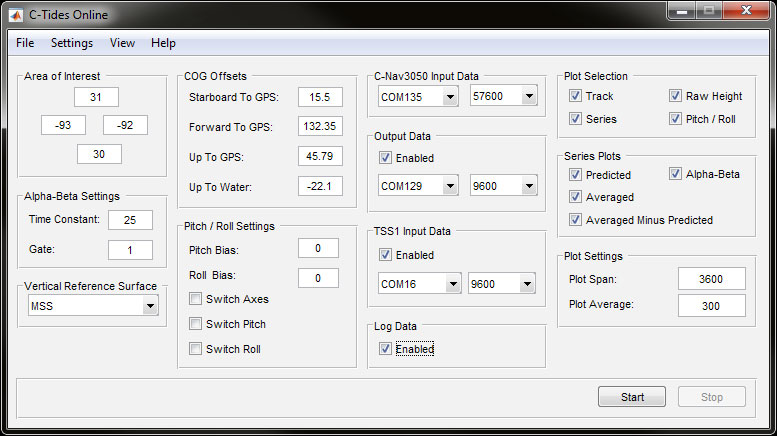This screenshot has width=777, height=436.
Task: Disable the Averaged Minus Predicted checkbox
Action: 575,220
